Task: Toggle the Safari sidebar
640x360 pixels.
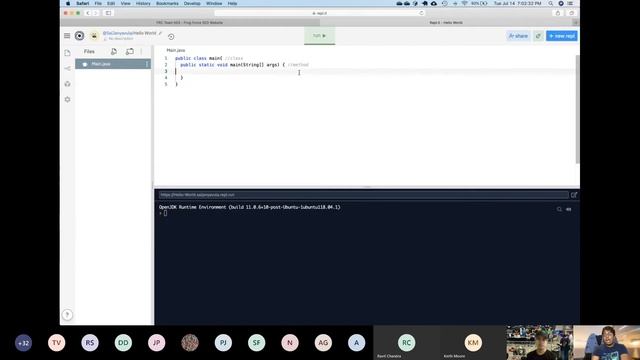Action: point(109,13)
